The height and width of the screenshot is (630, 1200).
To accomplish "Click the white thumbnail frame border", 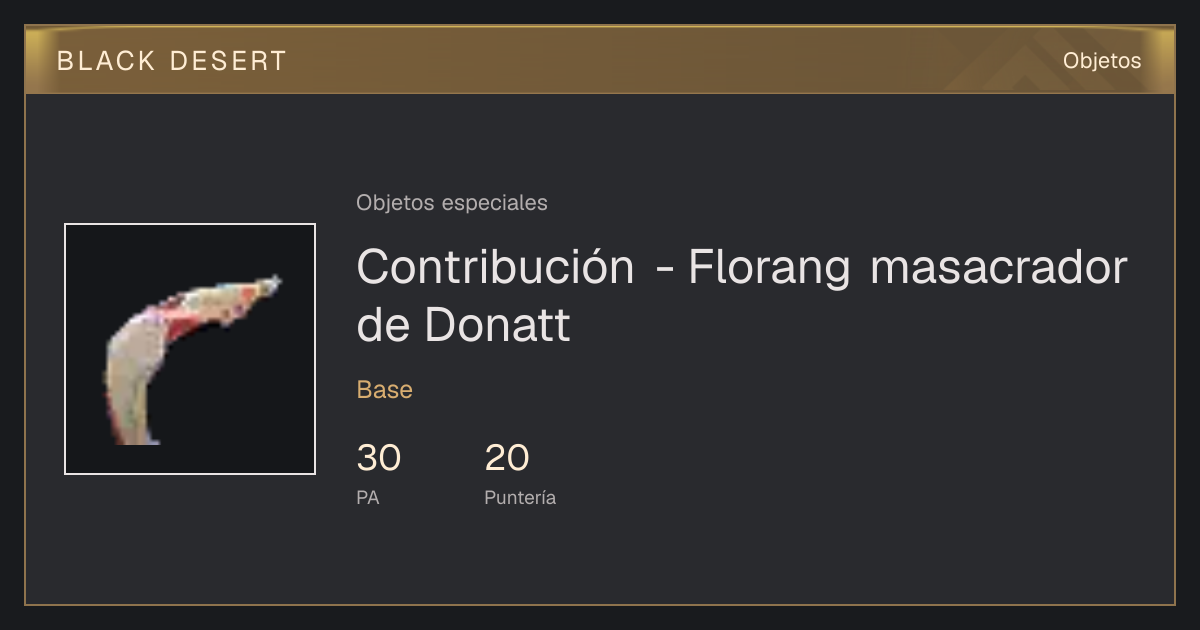I will pos(190,224).
